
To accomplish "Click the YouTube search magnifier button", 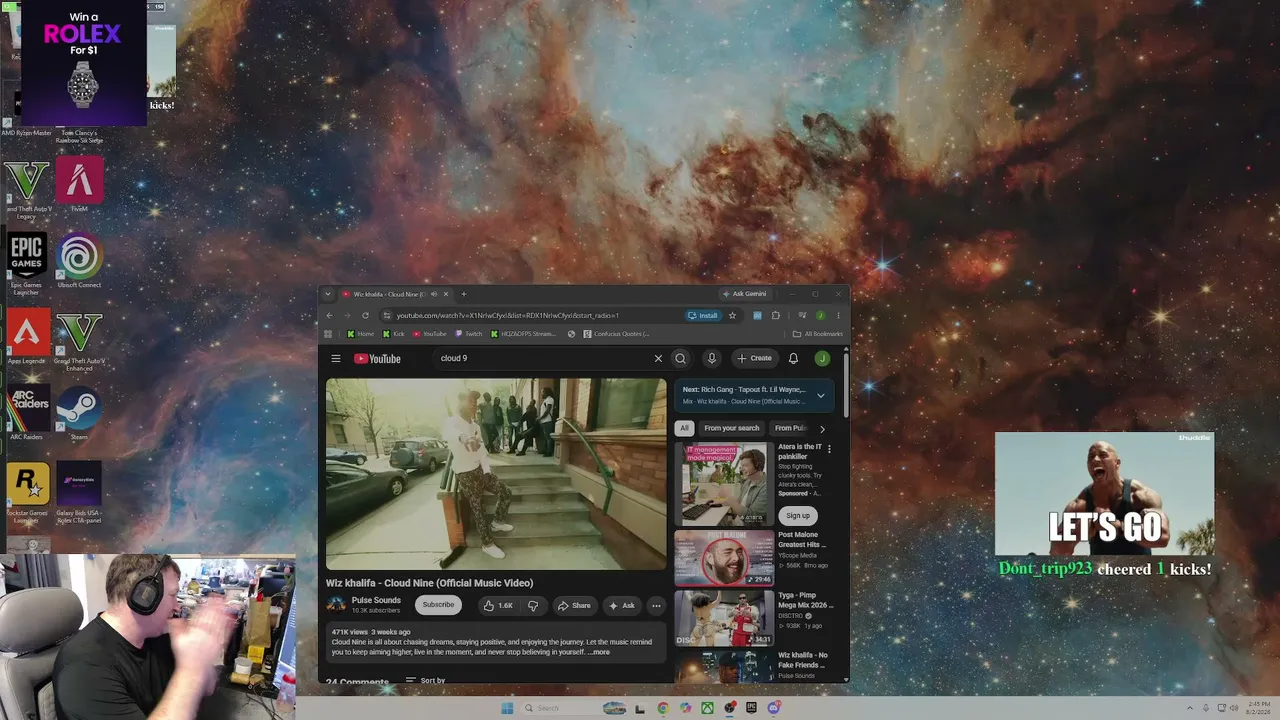I will click(x=680, y=359).
